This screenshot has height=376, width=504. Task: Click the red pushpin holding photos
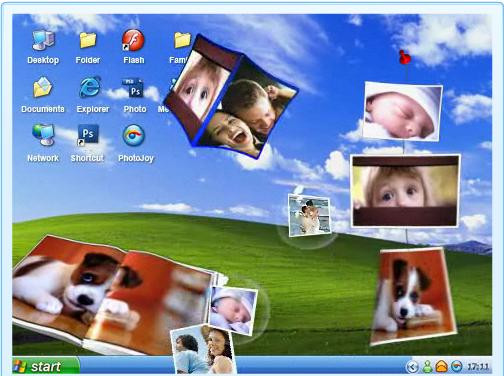point(405,58)
